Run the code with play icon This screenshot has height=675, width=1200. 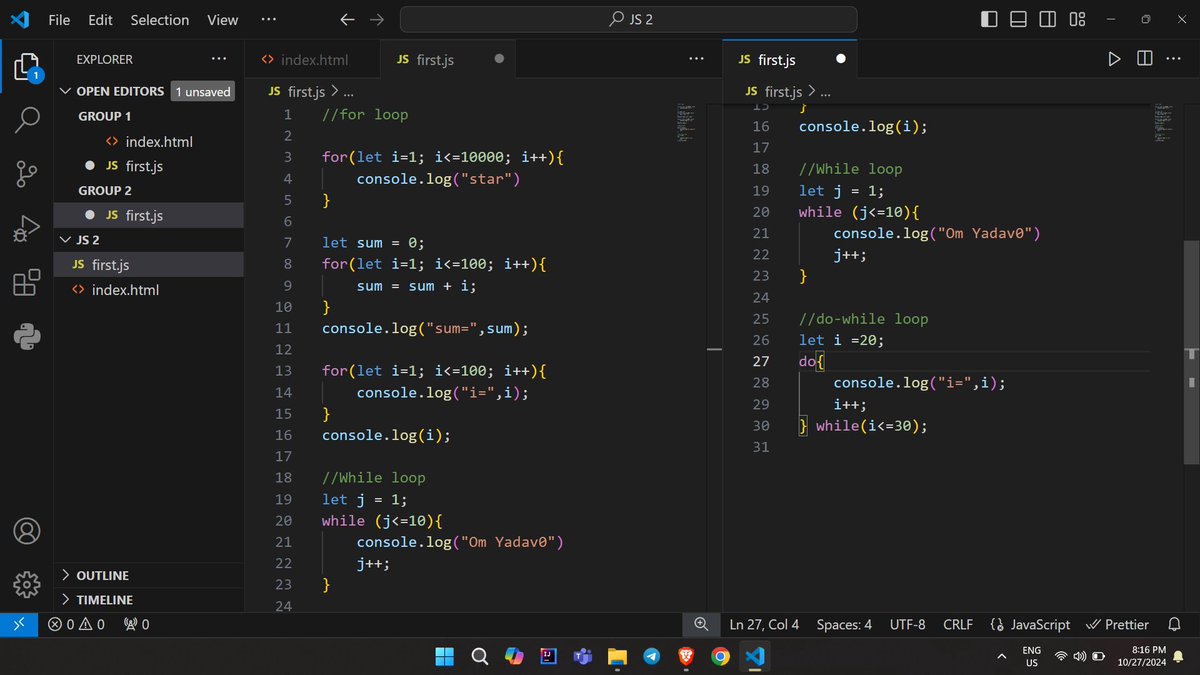pyautogui.click(x=1114, y=59)
